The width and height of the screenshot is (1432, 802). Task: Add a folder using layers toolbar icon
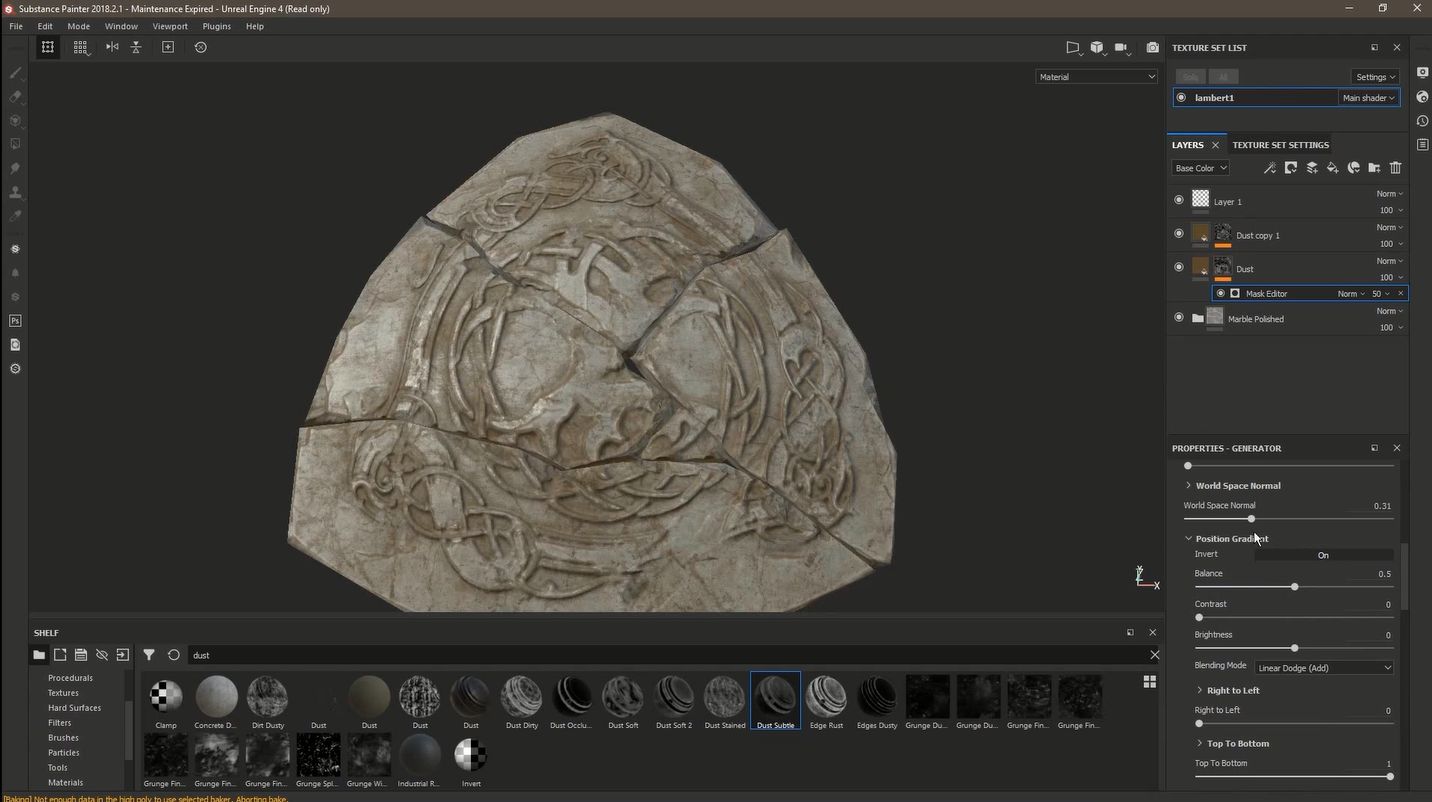click(1374, 168)
